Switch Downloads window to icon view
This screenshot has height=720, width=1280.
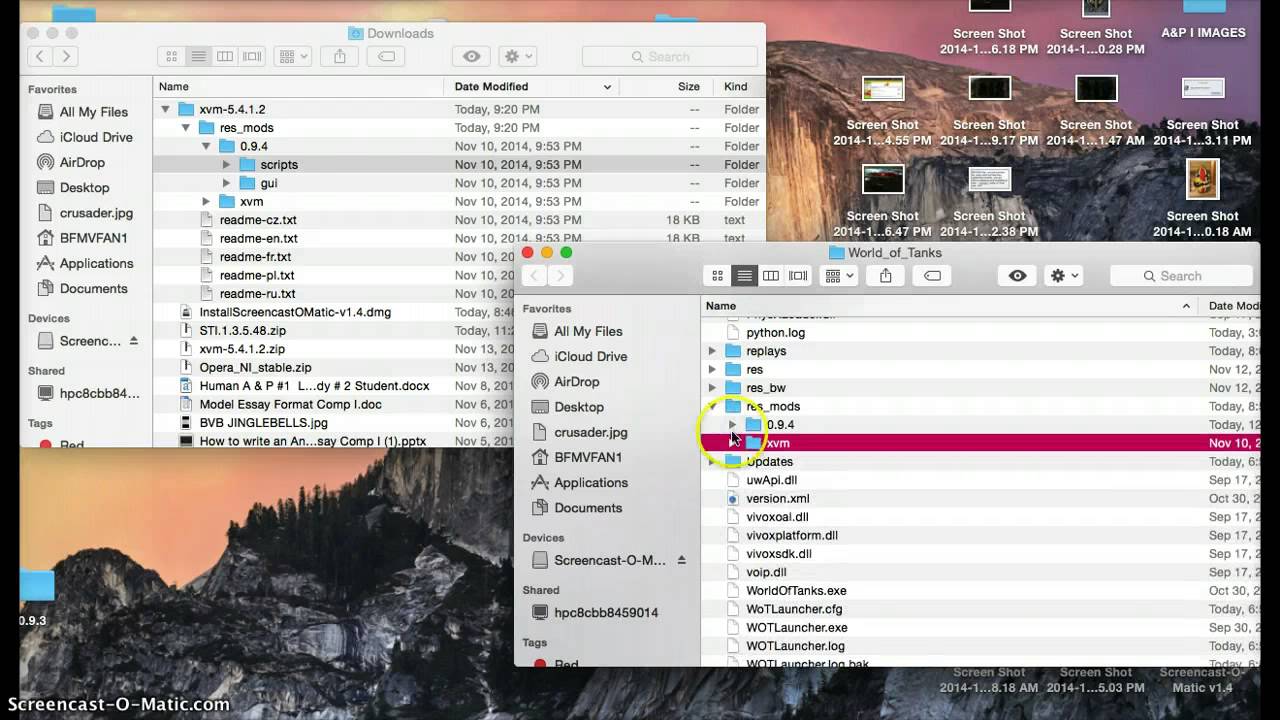point(172,57)
